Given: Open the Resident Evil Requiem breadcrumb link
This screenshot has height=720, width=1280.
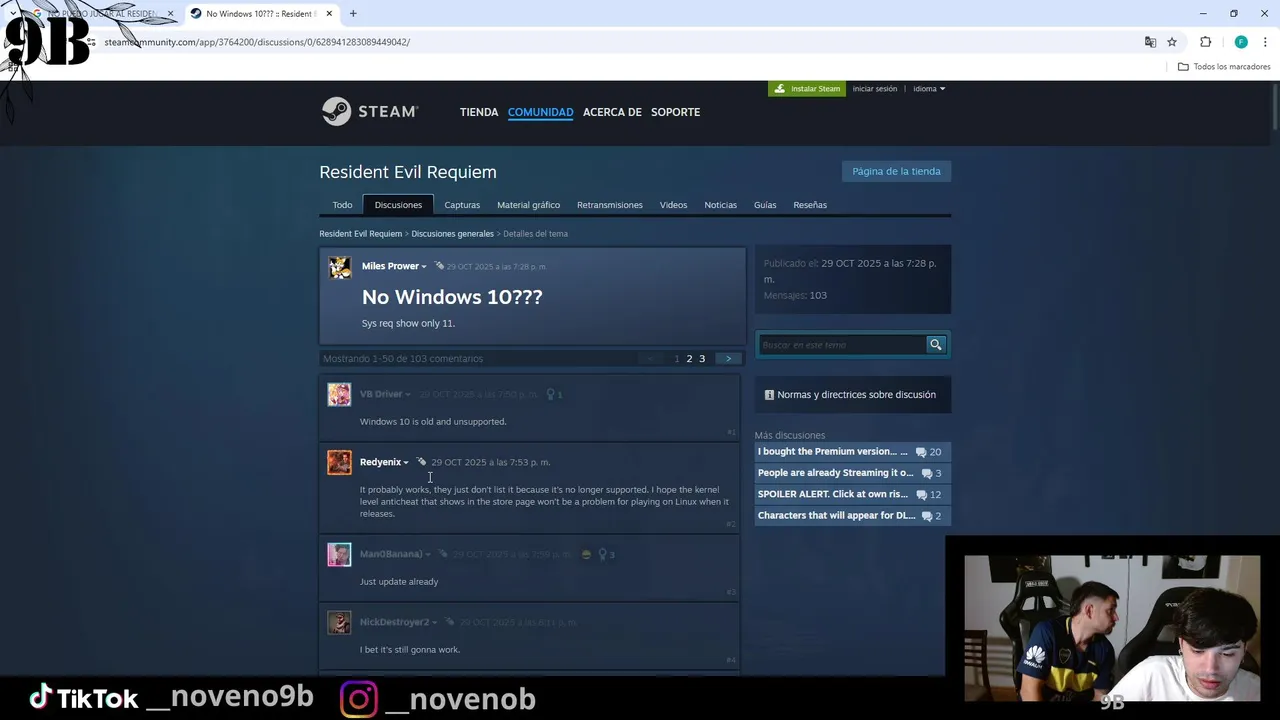Looking at the screenshot, I should 360,234.
